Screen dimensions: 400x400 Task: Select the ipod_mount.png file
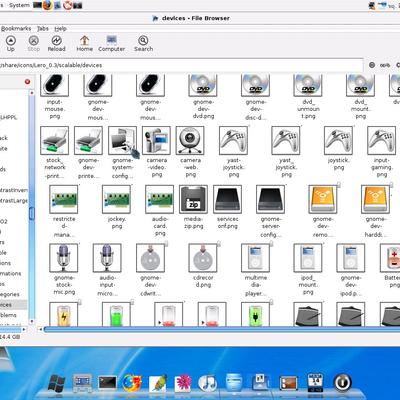pos(308,258)
